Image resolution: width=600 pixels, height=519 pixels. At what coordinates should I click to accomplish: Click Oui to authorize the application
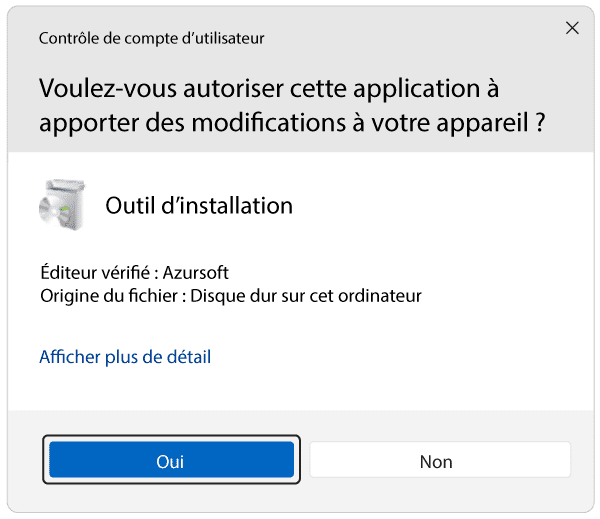(171, 461)
